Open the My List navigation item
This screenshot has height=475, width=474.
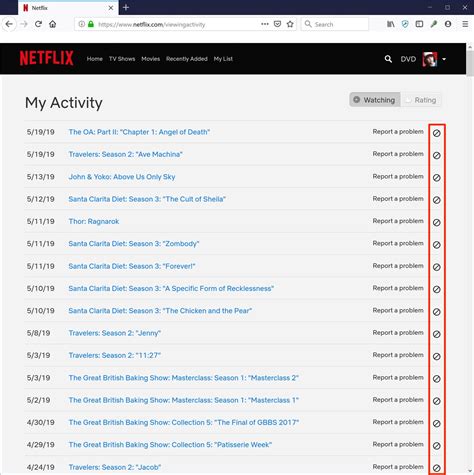coord(223,59)
